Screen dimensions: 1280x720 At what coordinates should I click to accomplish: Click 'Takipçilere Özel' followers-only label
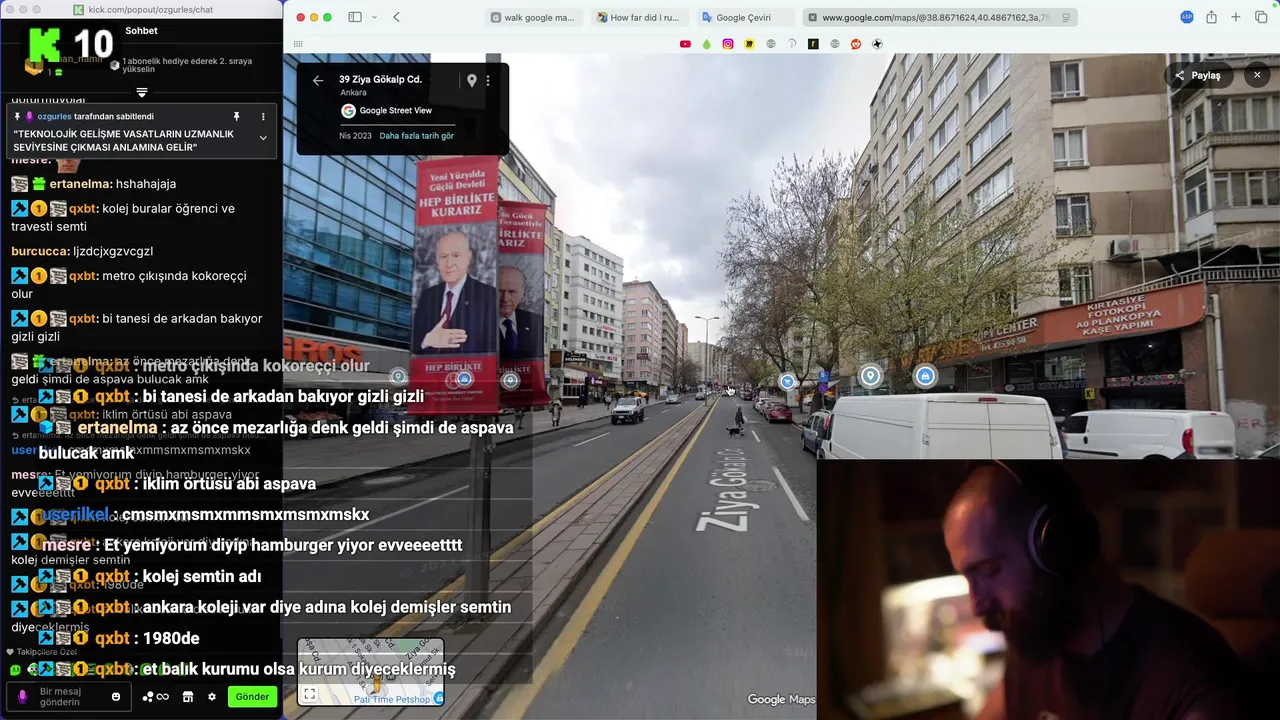pyautogui.click(x=45, y=652)
